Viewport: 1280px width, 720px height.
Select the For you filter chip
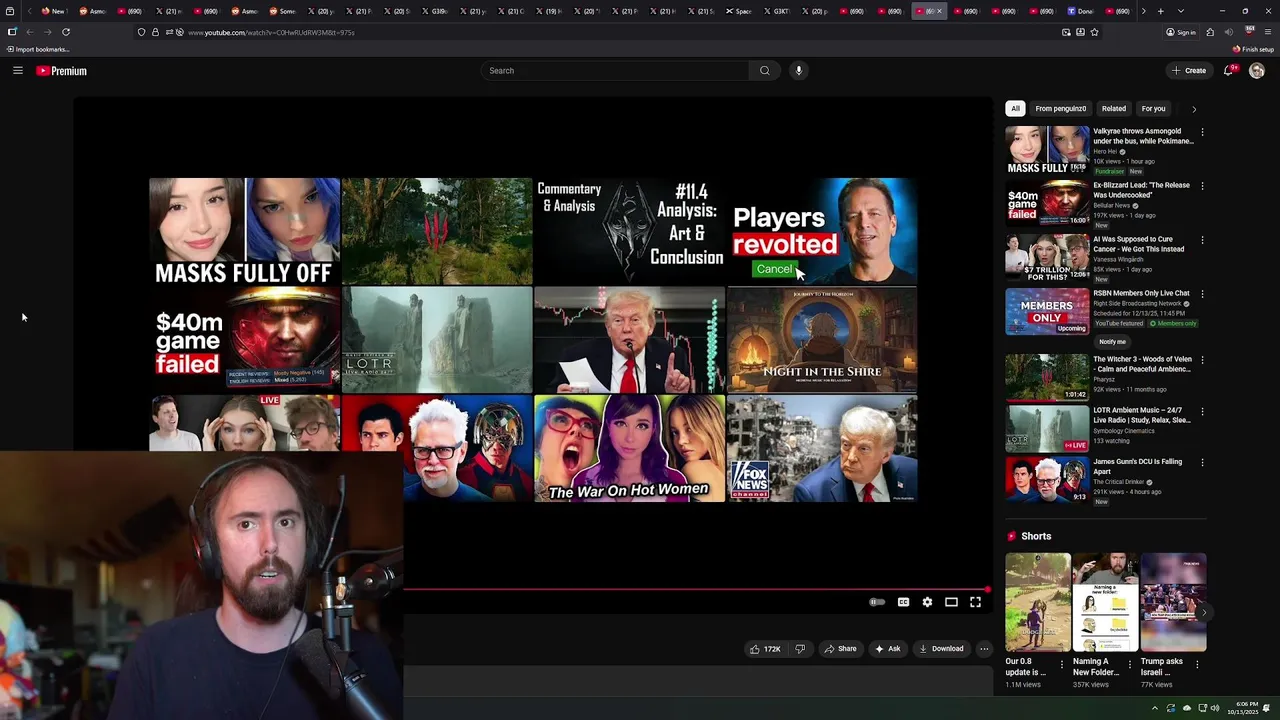[x=1154, y=108]
